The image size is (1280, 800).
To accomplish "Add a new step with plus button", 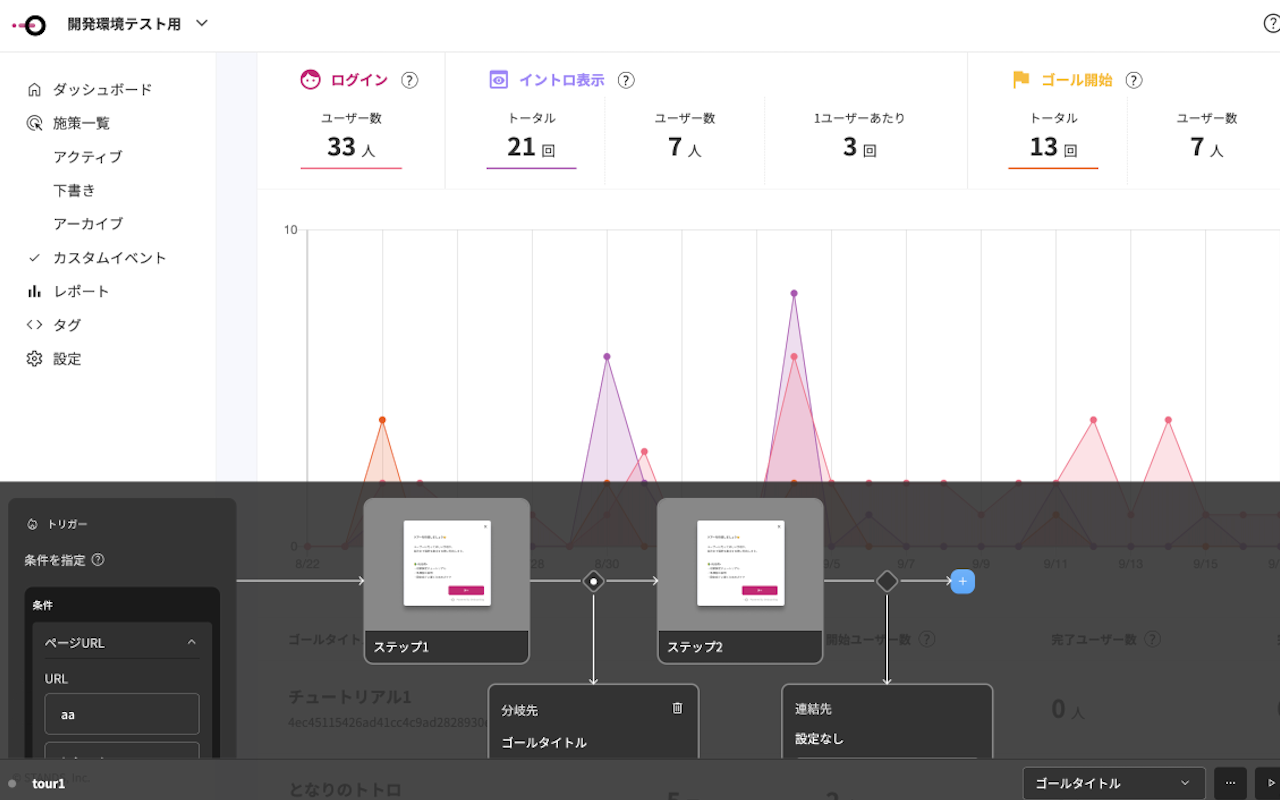I will 962,581.
